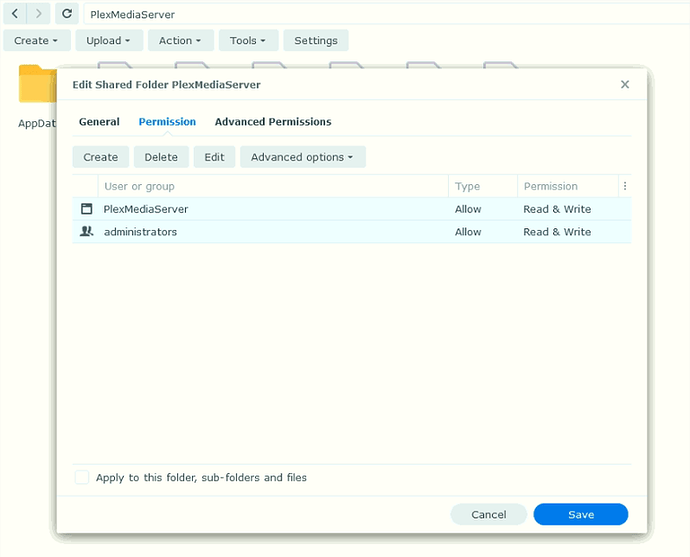Open File Station Settings
Viewport: 690px width, 557px height.
point(316,40)
